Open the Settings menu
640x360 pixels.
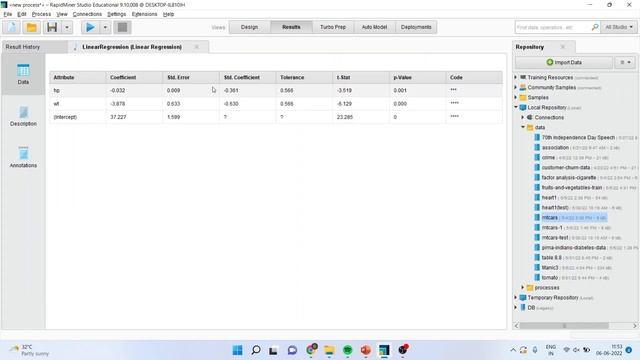point(116,14)
